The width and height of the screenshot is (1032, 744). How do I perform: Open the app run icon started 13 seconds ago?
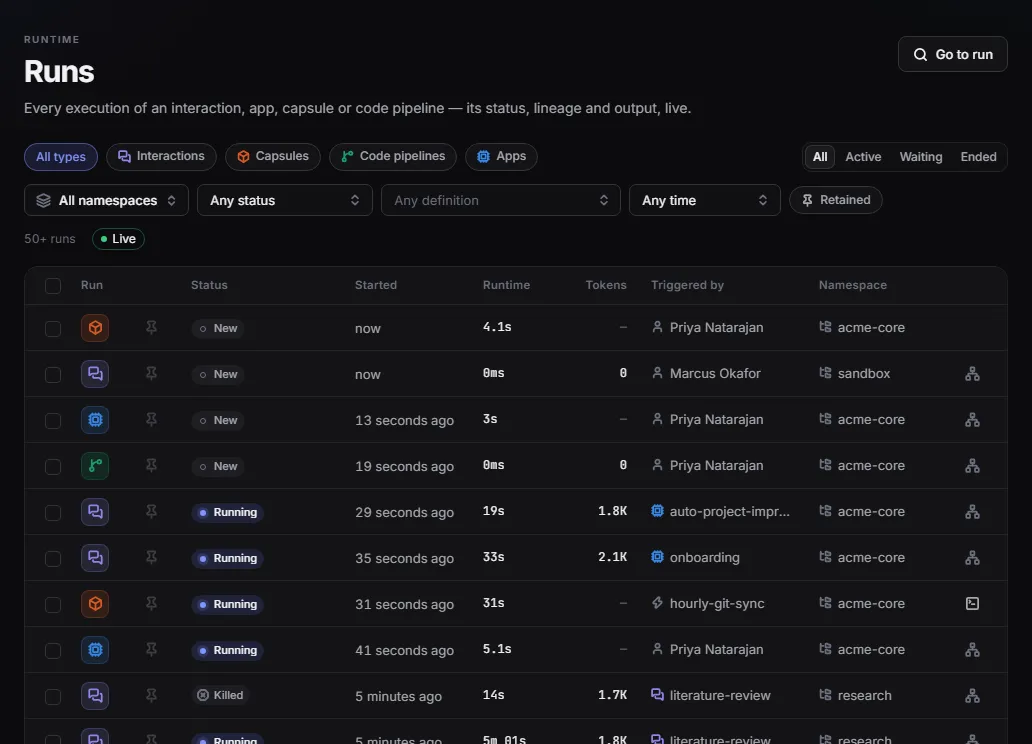pos(95,420)
